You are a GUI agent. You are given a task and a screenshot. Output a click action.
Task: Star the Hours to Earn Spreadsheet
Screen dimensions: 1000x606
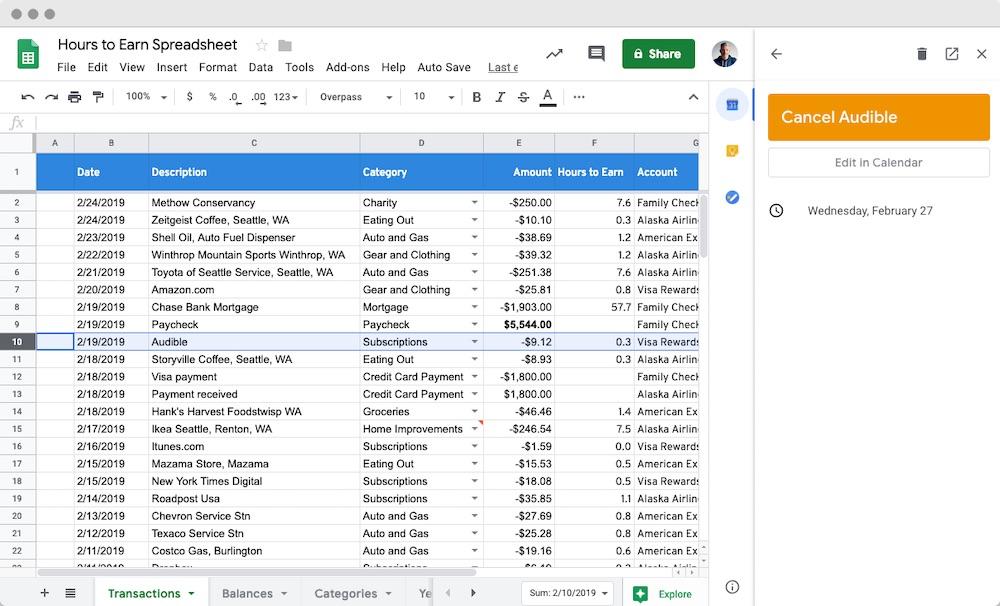pyautogui.click(x=261, y=45)
